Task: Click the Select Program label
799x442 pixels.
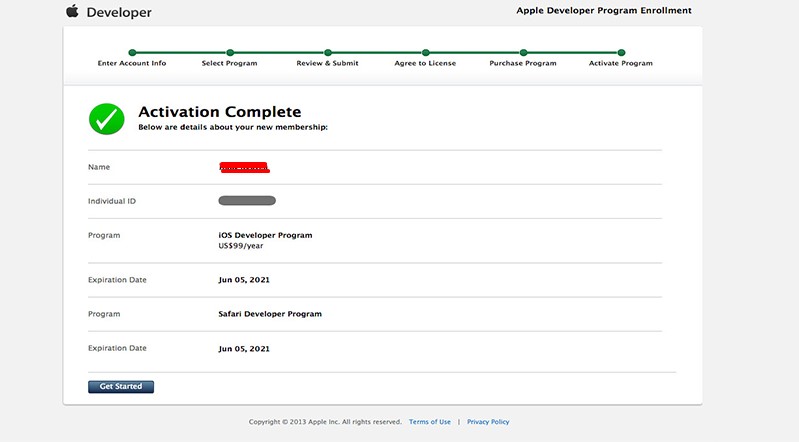Action: pos(229,63)
